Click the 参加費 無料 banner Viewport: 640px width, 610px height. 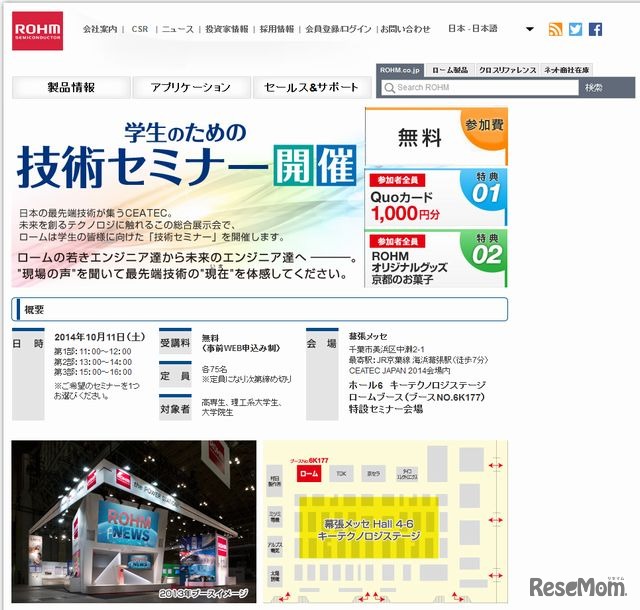point(436,137)
